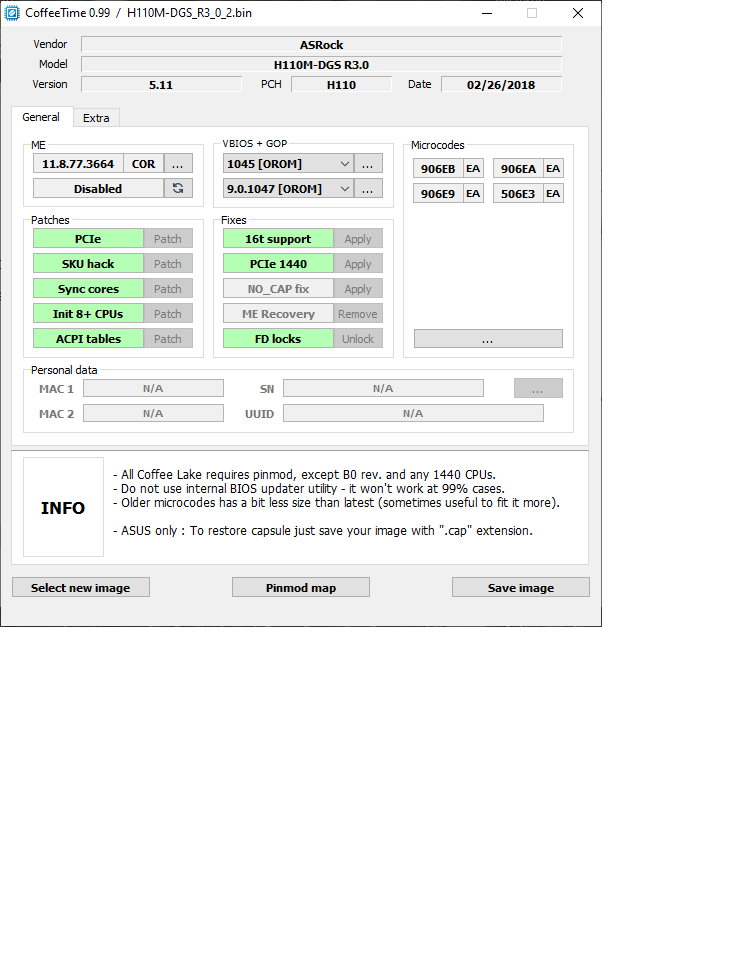The image size is (734, 971).
Task: Click EA revision next to 506E3
Action: click(553, 193)
